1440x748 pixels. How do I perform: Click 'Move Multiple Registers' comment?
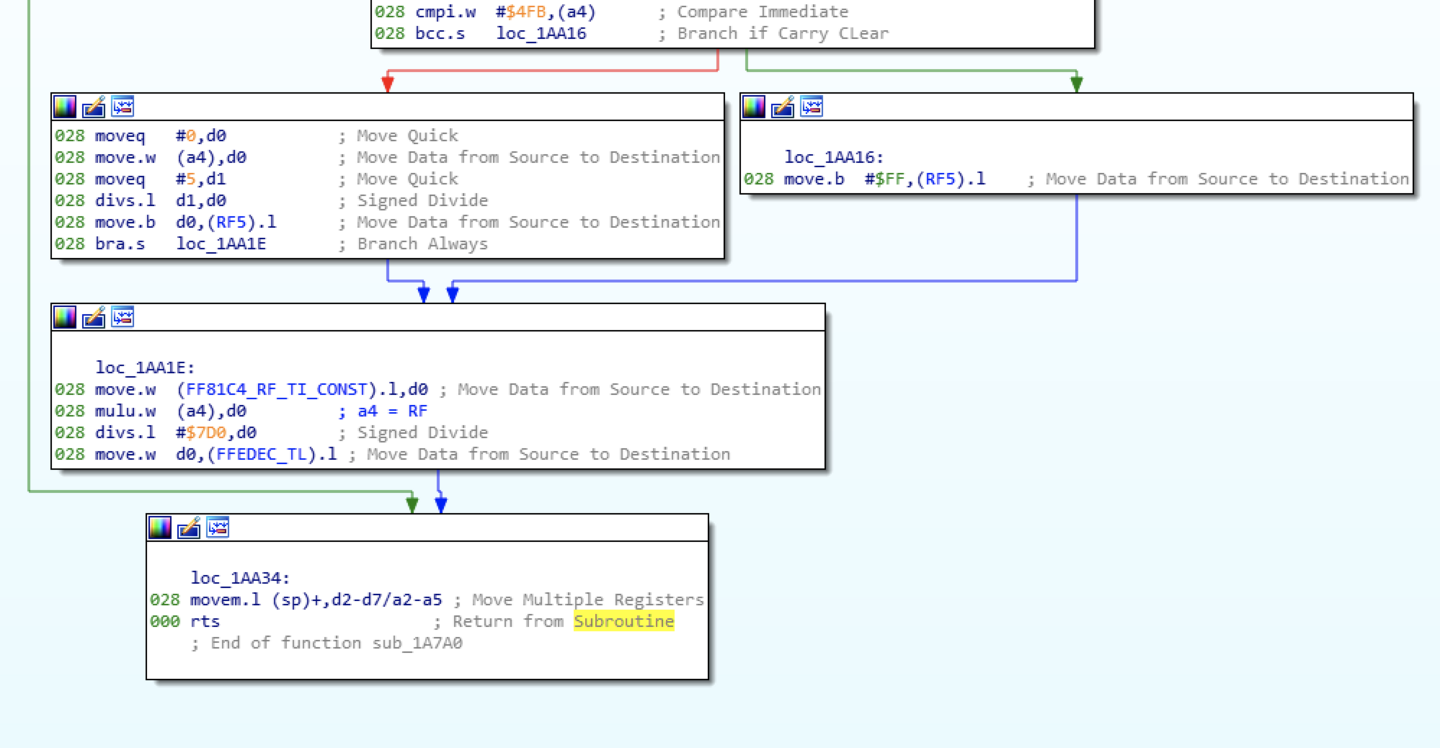click(x=588, y=599)
